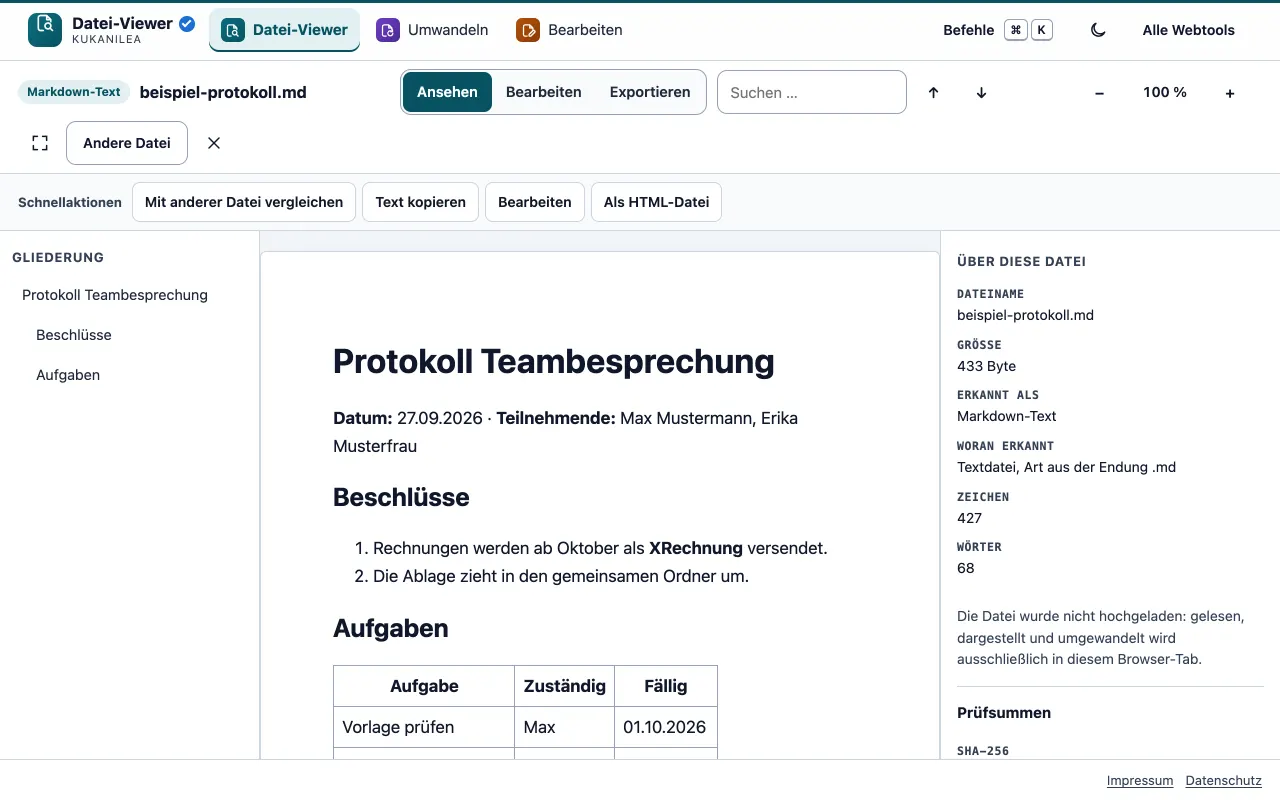The height and width of the screenshot is (800, 1280).
Task: Click the 100 % zoom level
Action: [x=1165, y=92]
